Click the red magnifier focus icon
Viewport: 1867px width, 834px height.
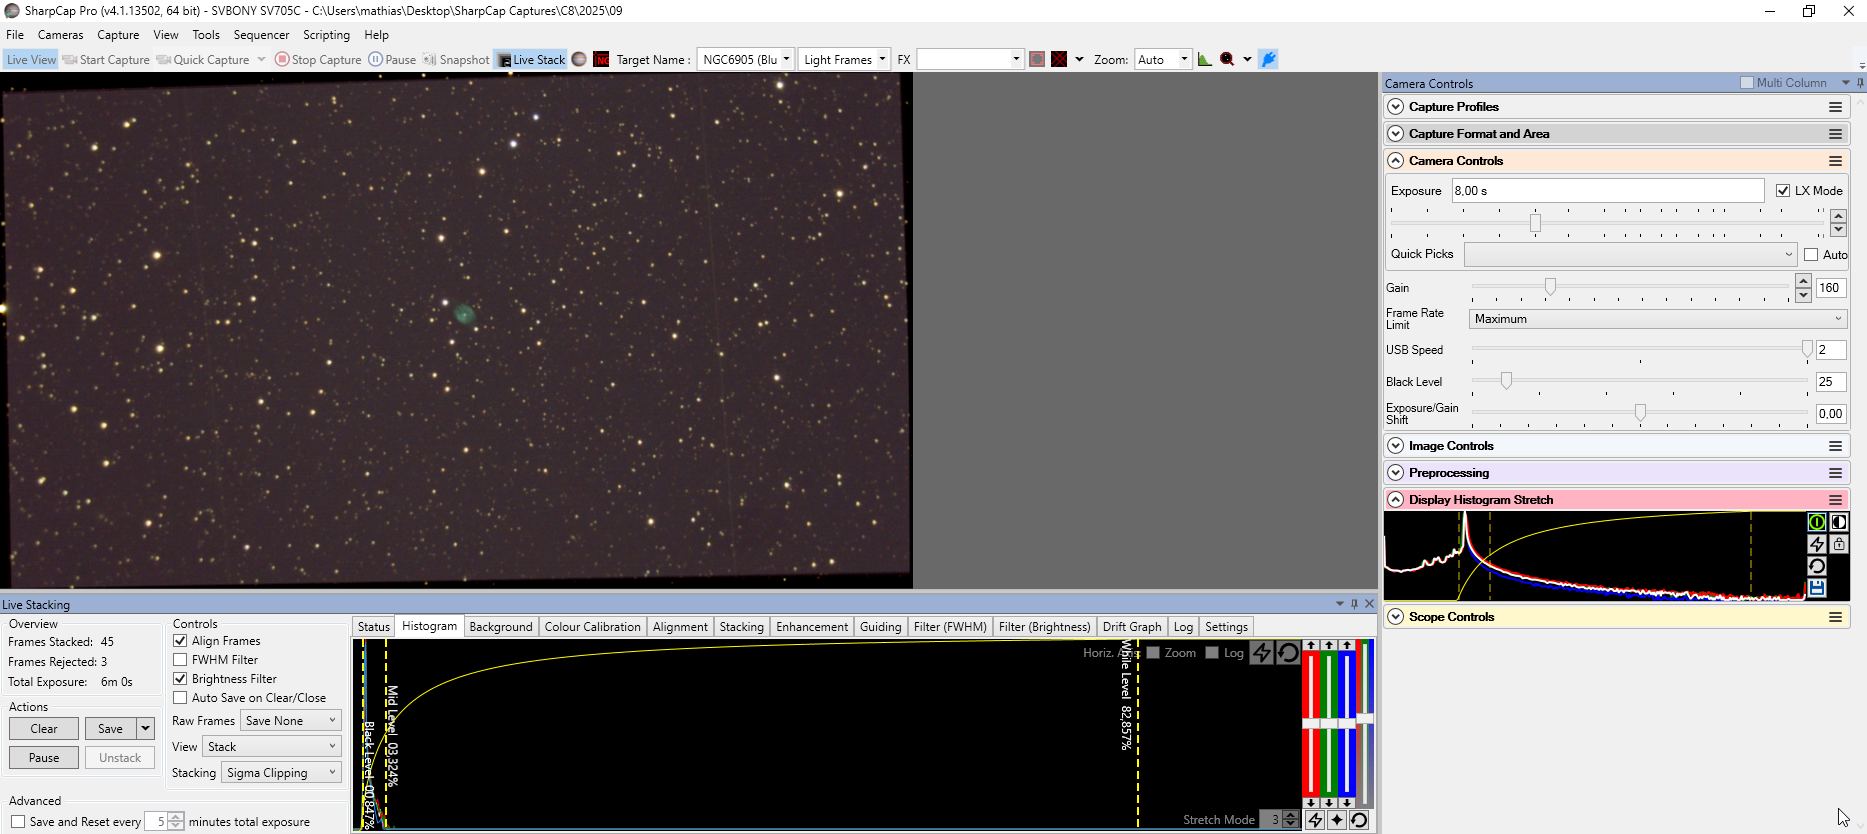(1227, 60)
